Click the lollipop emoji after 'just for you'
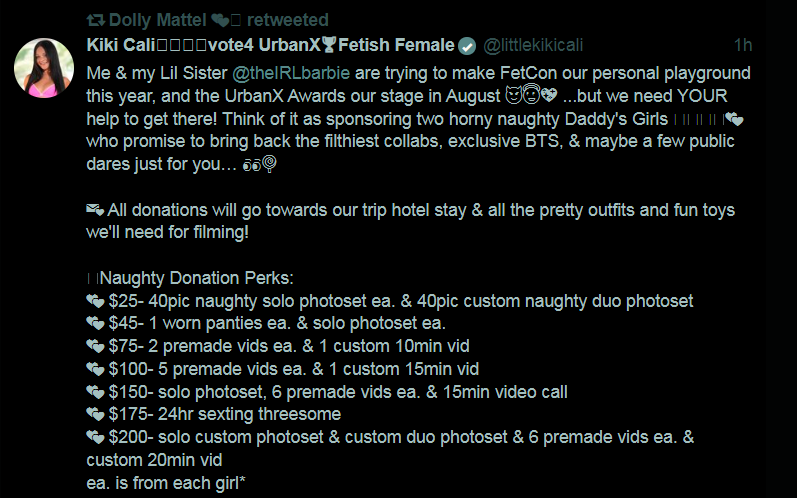 (x=269, y=164)
